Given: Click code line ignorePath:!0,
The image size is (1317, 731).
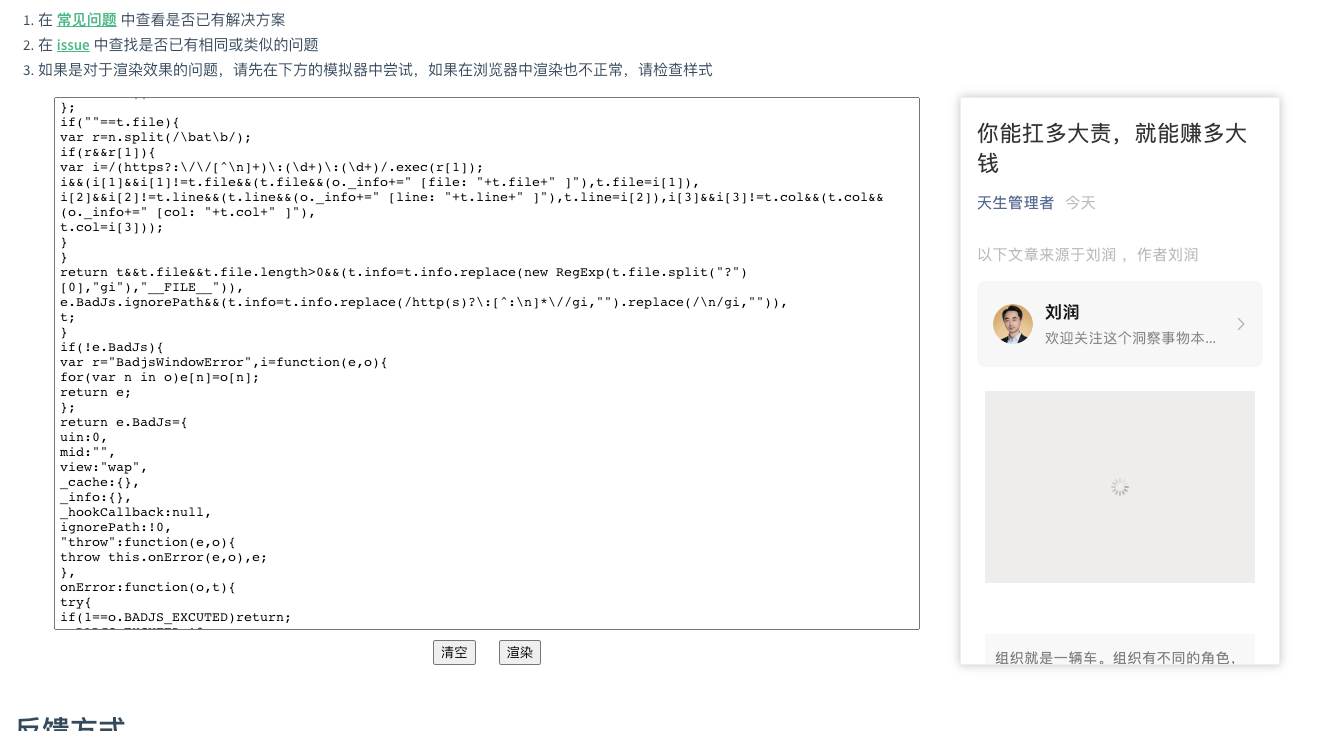Looking at the screenshot, I should (x=116, y=527).
